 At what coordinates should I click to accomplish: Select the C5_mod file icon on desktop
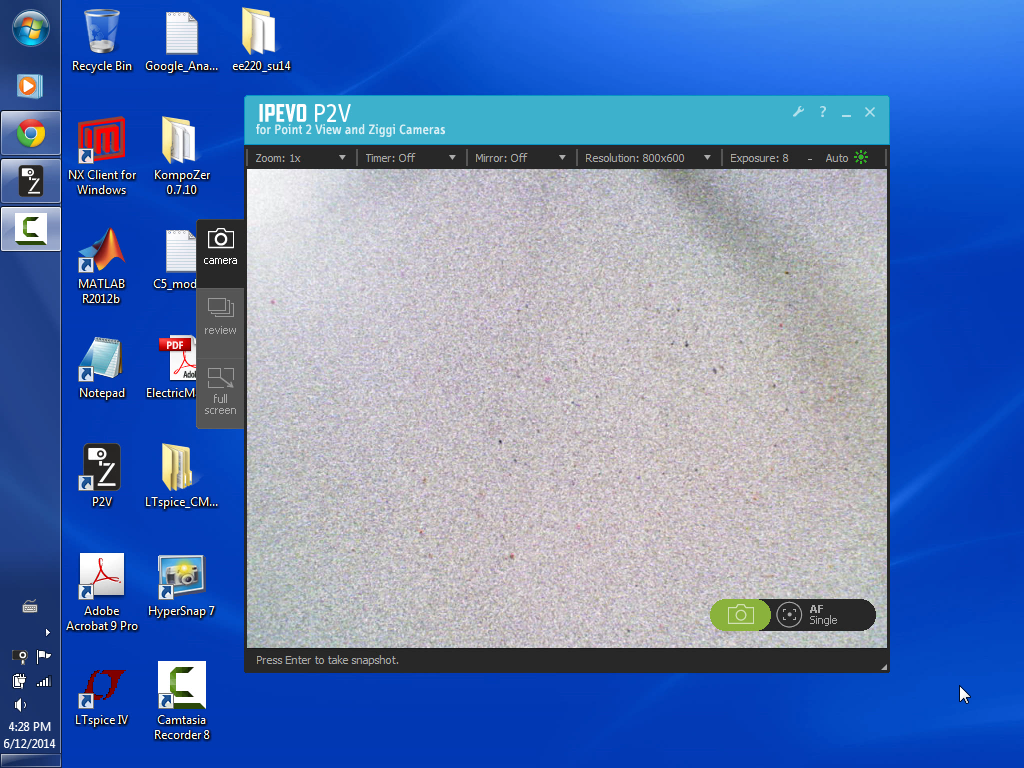coord(175,260)
